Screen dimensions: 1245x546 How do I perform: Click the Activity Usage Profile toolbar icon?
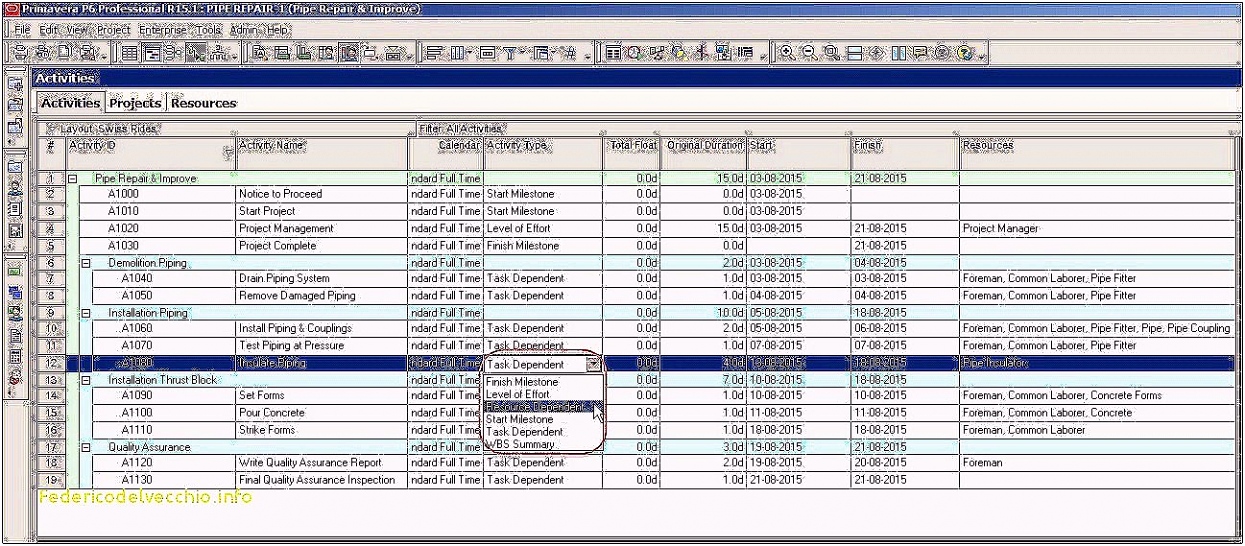coord(303,52)
